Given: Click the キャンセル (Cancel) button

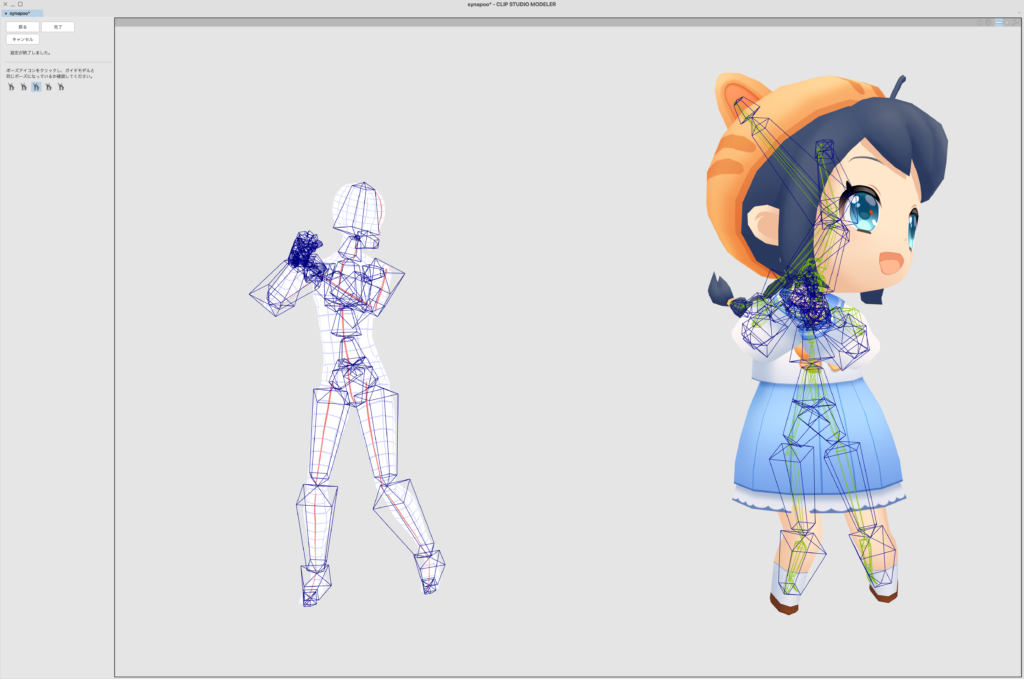Looking at the screenshot, I should click(x=23, y=39).
